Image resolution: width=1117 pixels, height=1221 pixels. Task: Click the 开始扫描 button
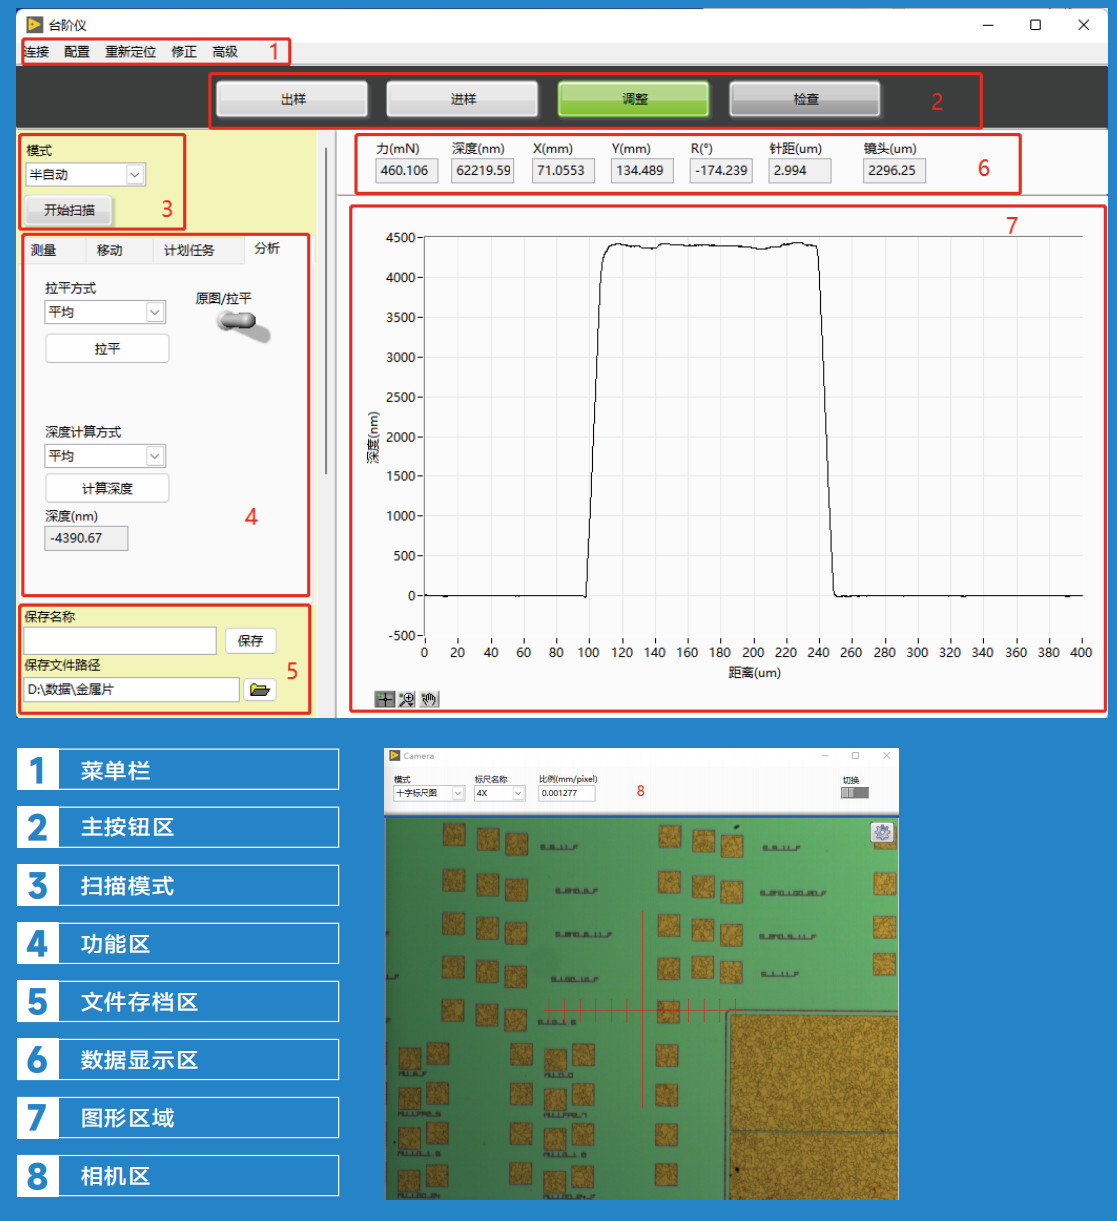[x=70, y=211]
